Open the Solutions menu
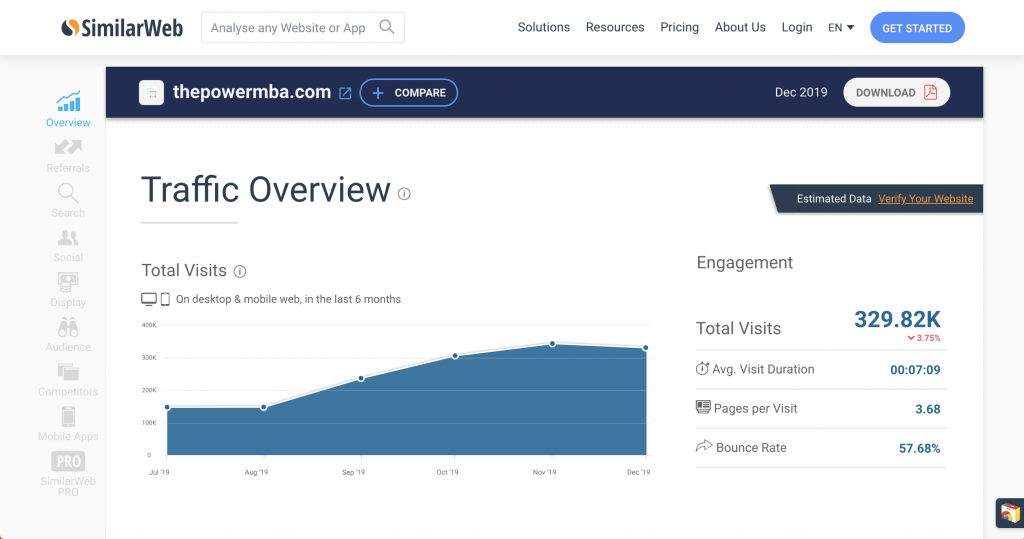Image resolution: width=1024 pixels, height=539 pixels. click(x=543, y=27)
